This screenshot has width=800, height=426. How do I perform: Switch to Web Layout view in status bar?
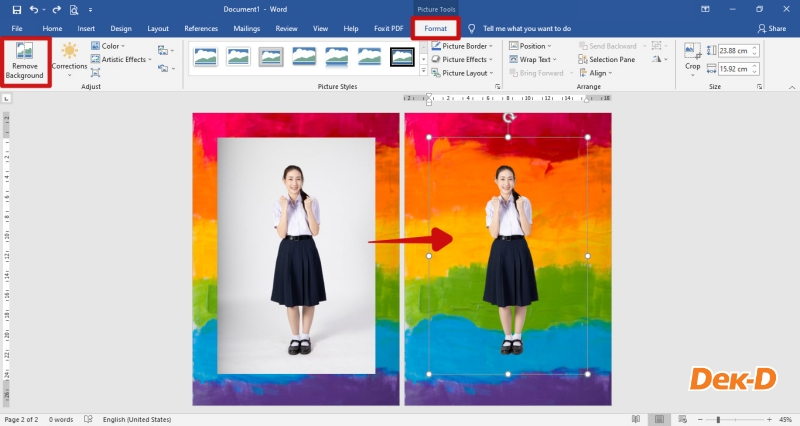683,419
